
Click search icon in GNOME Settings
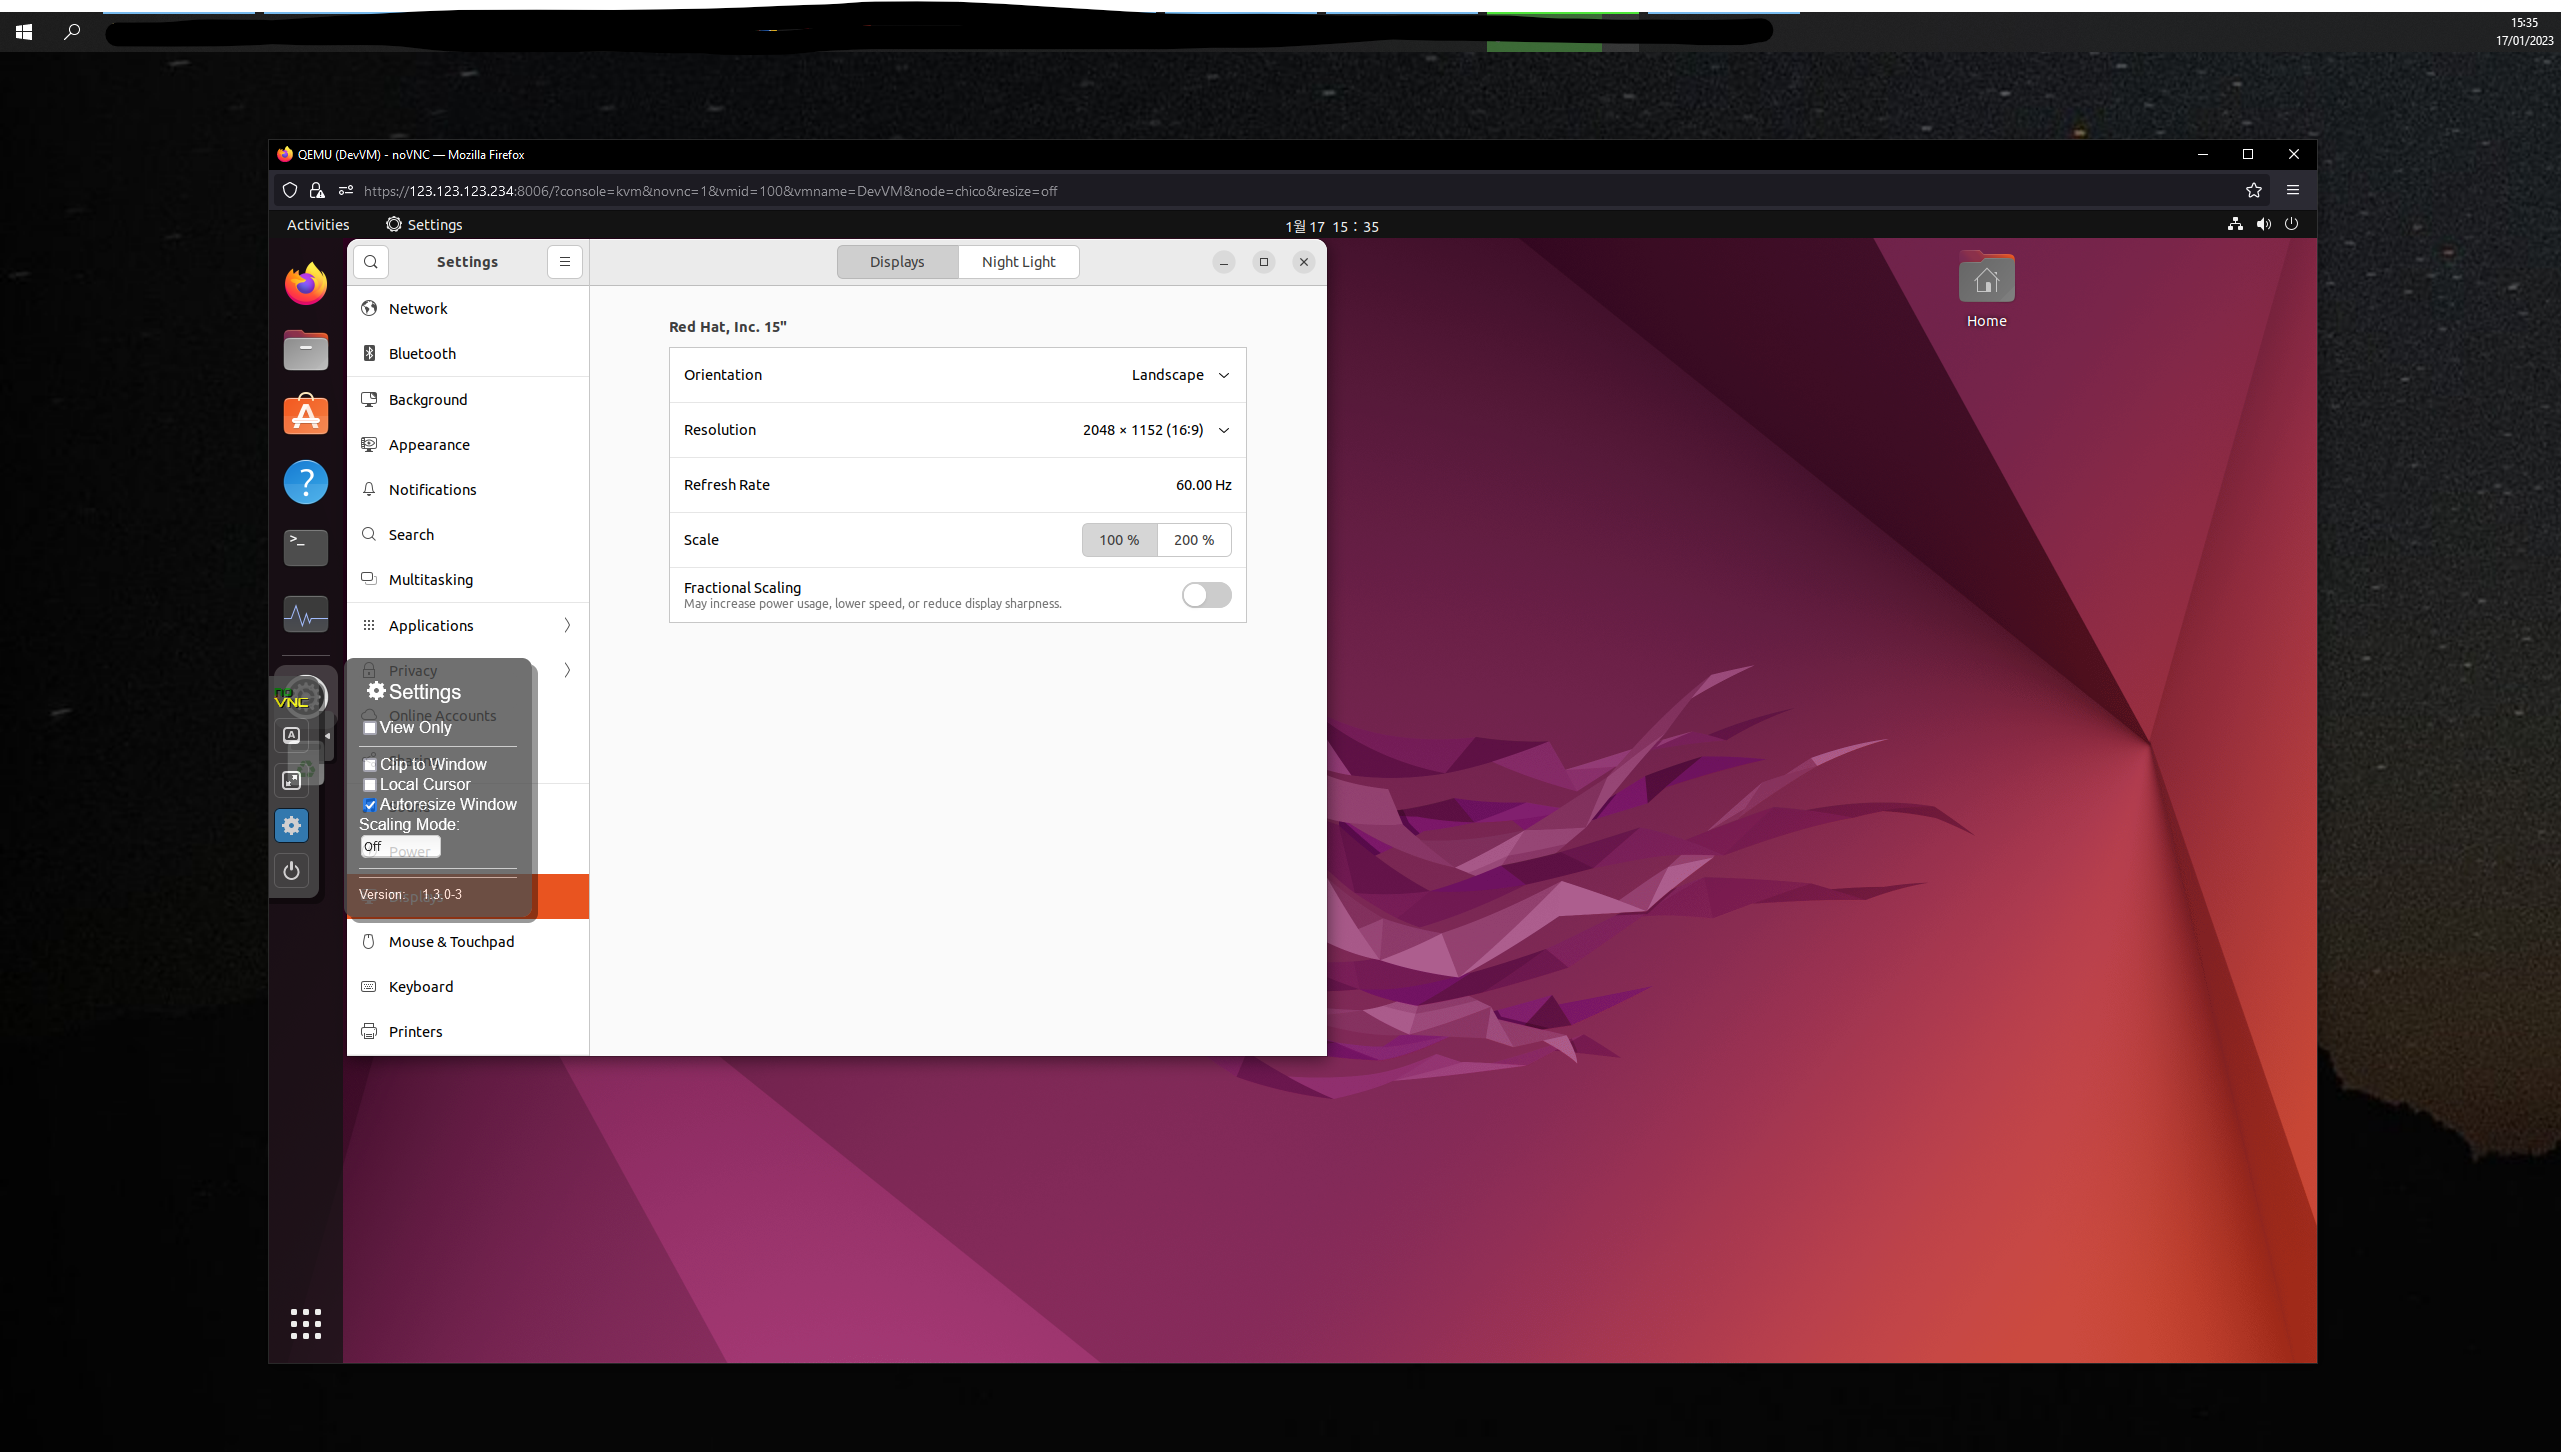coord(371,262)
